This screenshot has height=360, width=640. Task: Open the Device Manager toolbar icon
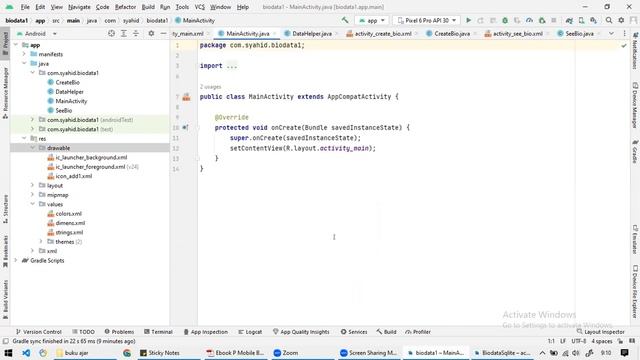(x=581, y=20)
